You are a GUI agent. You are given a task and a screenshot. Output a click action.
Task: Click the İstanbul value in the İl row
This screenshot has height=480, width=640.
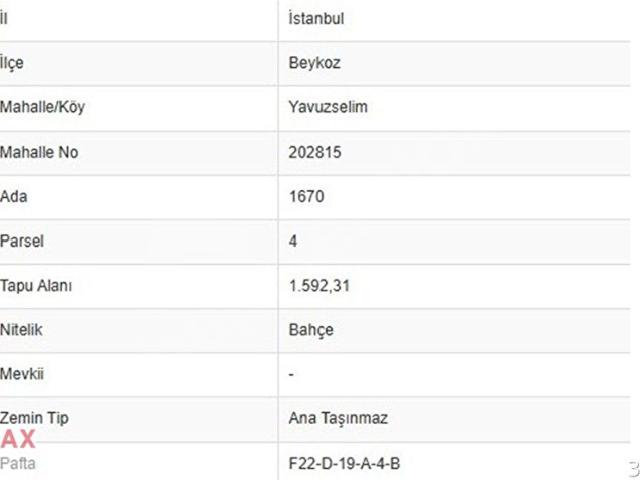click(x=316, y=18)
